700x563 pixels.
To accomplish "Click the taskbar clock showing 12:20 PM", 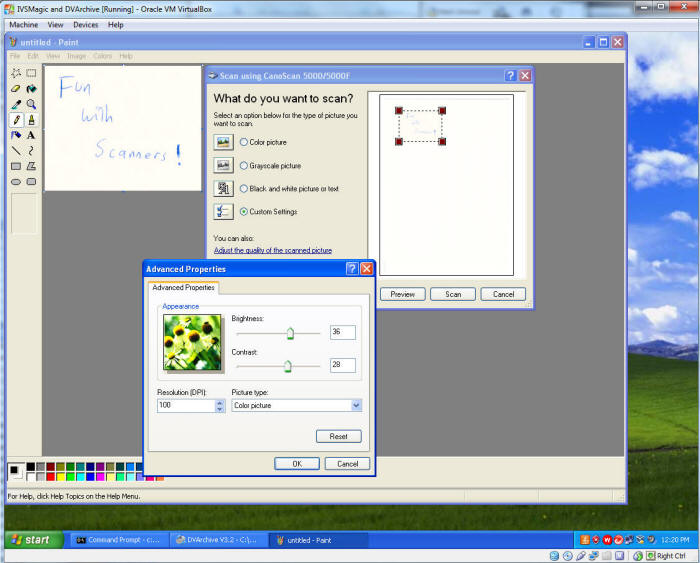I will (x=675, y=540).
